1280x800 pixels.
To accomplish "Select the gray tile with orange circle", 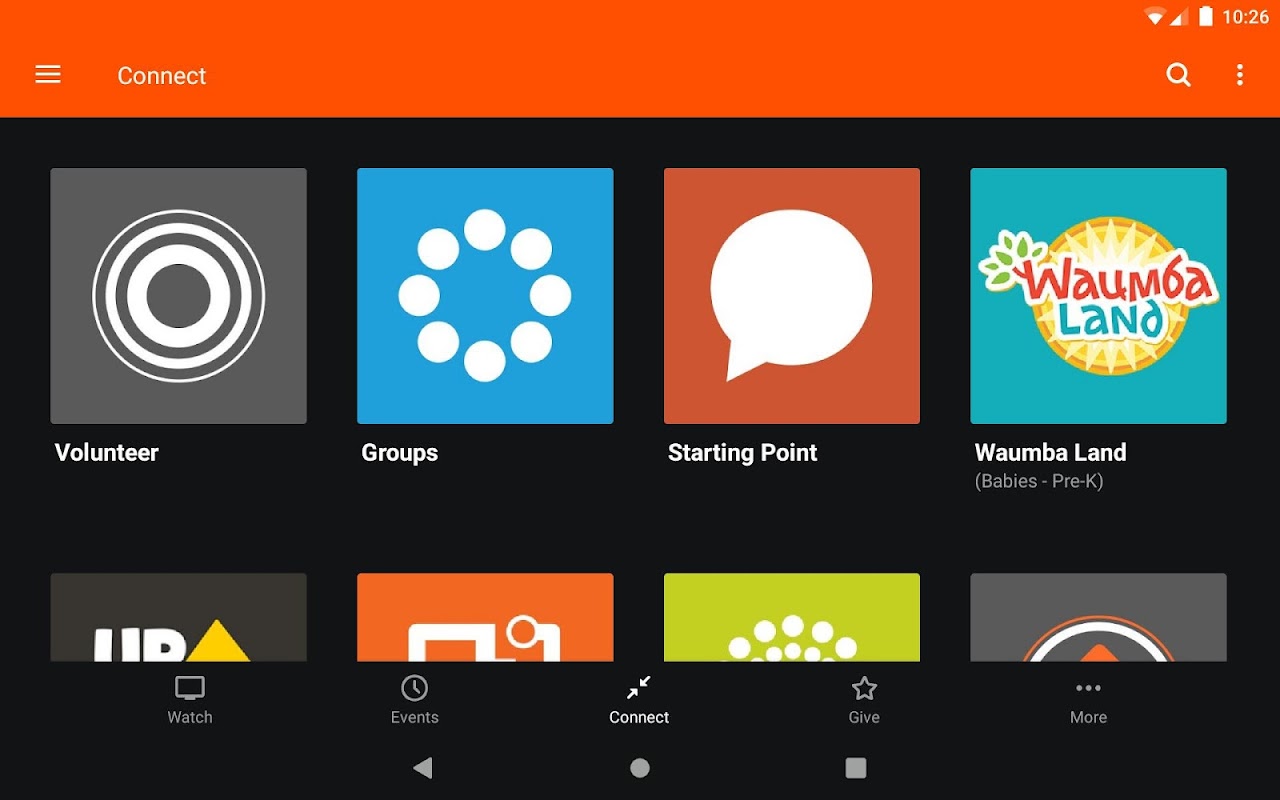I will pos(1099,617).
